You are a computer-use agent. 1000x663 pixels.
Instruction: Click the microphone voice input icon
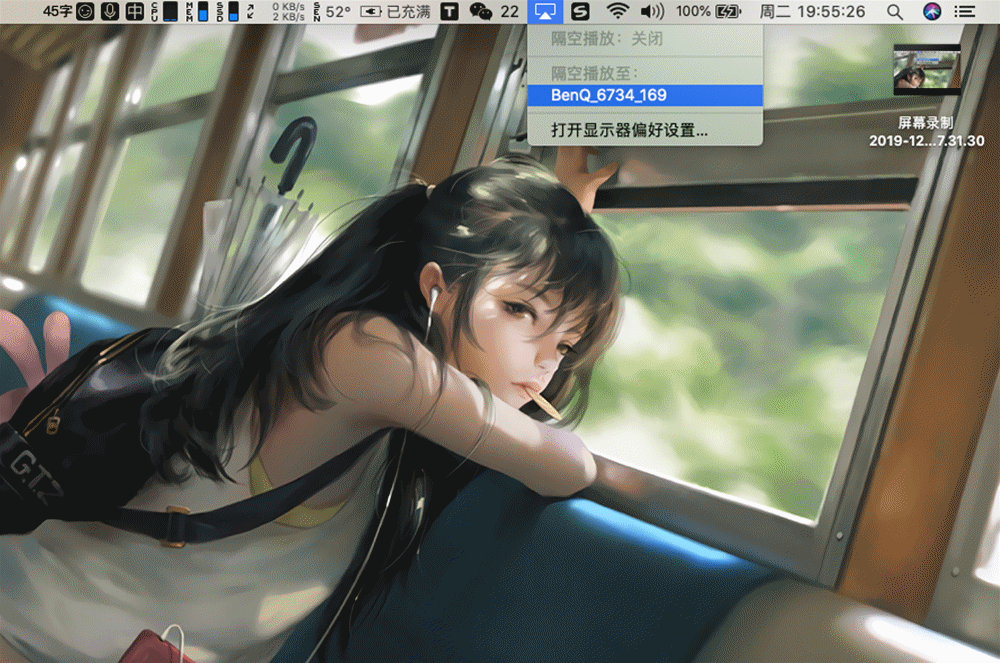[x=110, y=11]
